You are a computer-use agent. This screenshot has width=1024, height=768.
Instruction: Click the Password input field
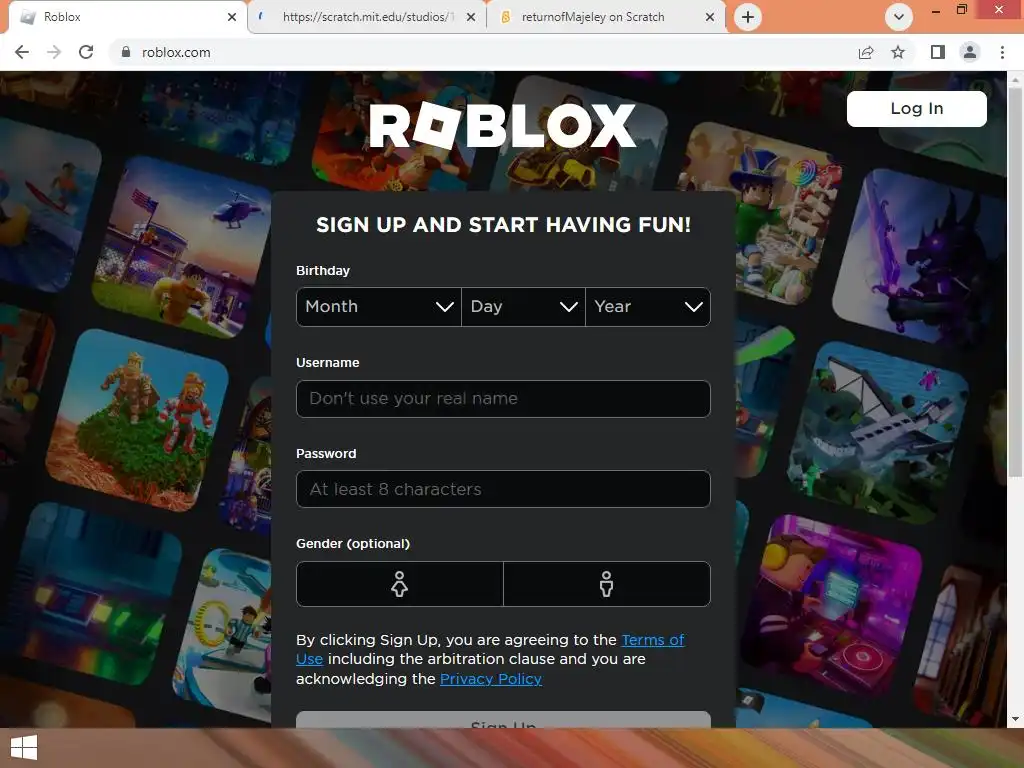pos(503,489)
